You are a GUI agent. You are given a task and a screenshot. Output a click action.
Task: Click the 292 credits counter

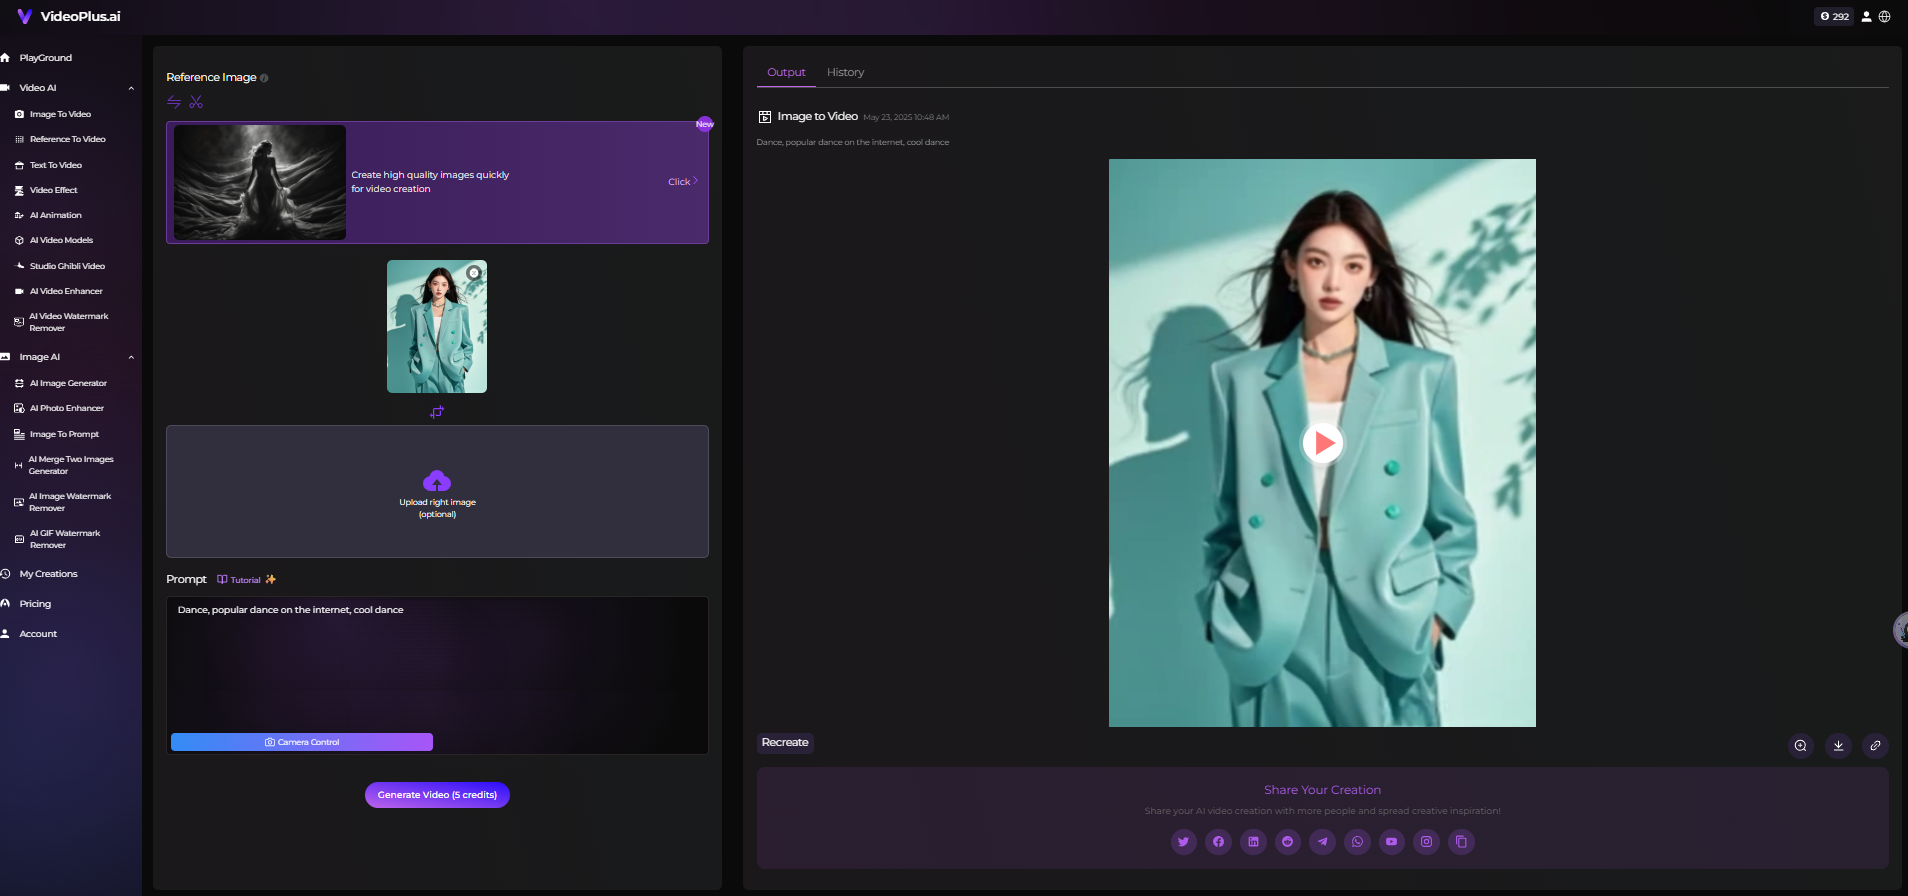click(x=1834, y=16)
